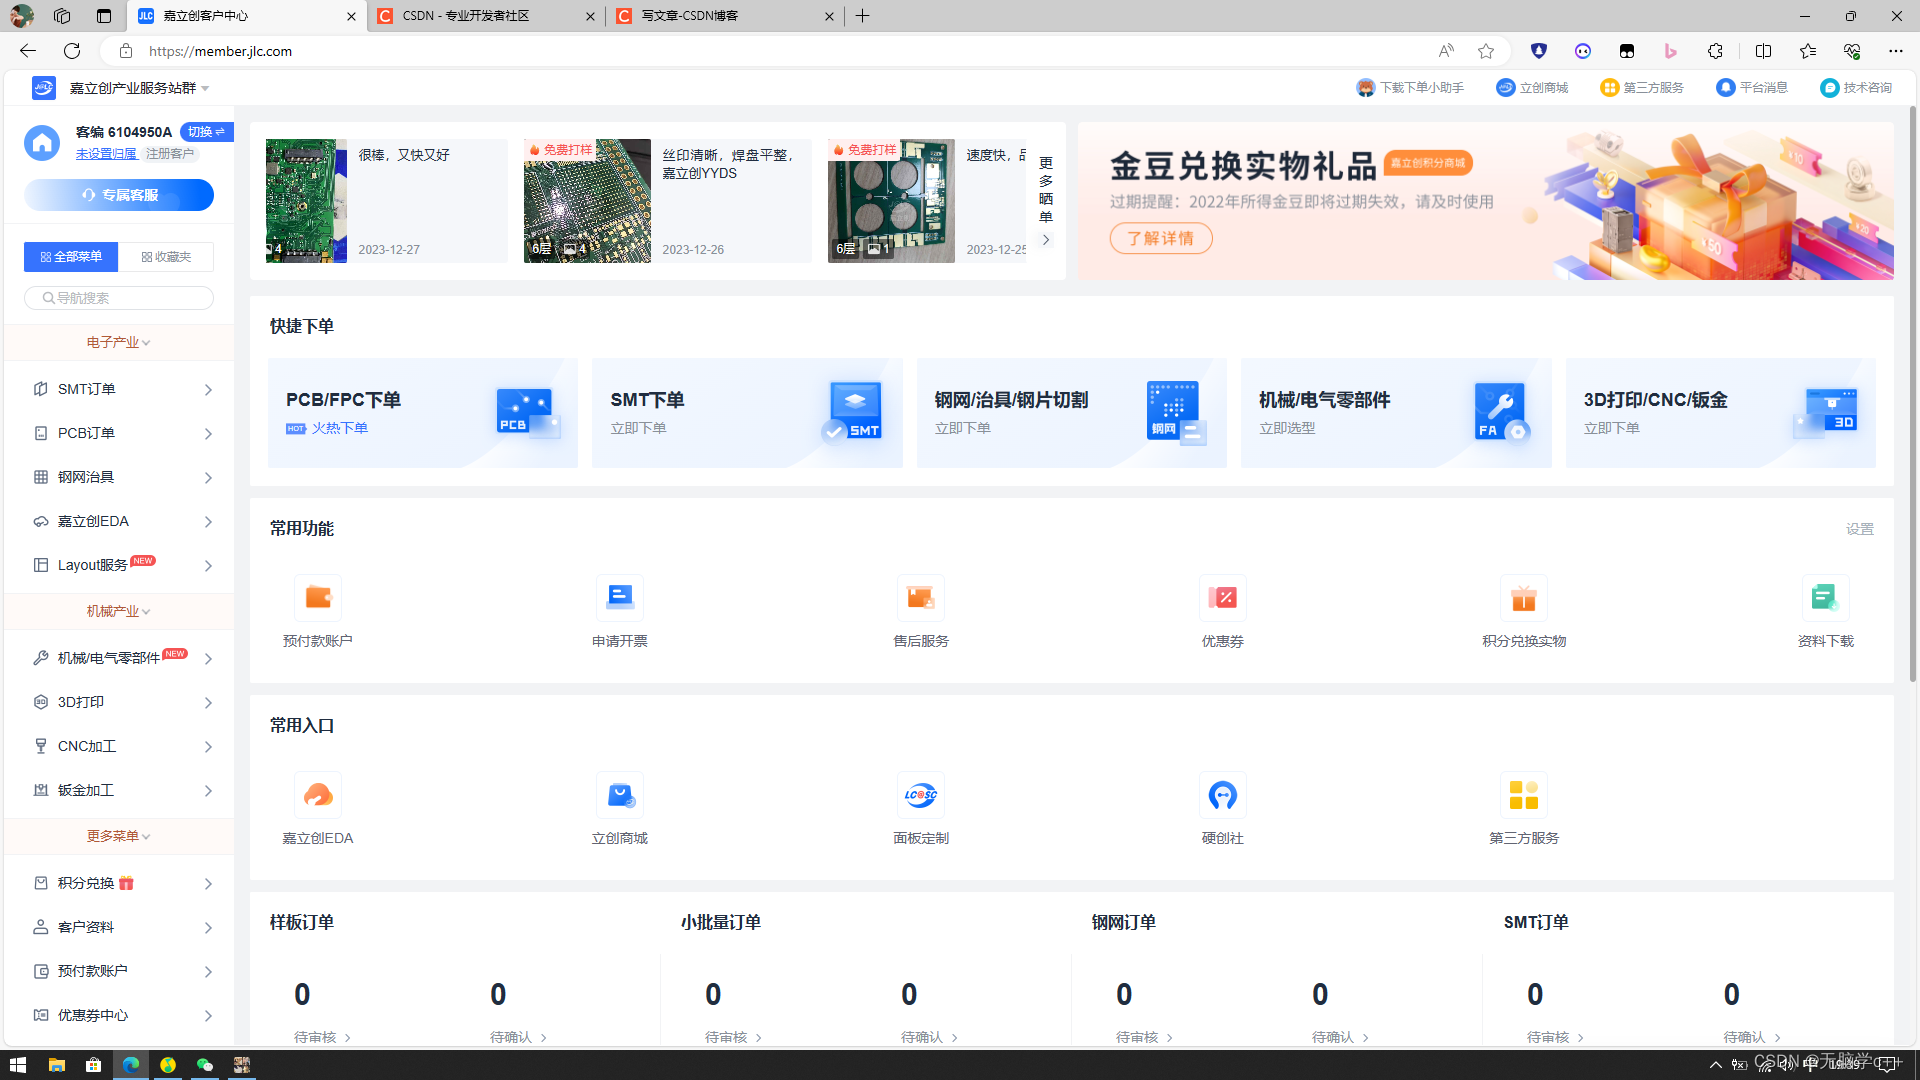Click the page vertical scrollbar
The height and width of the screenshot is (1080, 1920).
1912,400
